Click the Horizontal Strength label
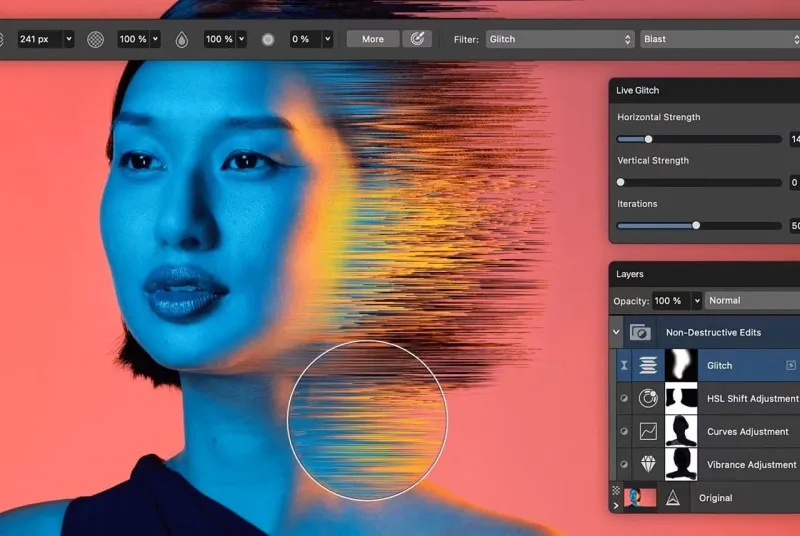The height and width of the screenshot is (536, 800). click(x=659, y=117)
